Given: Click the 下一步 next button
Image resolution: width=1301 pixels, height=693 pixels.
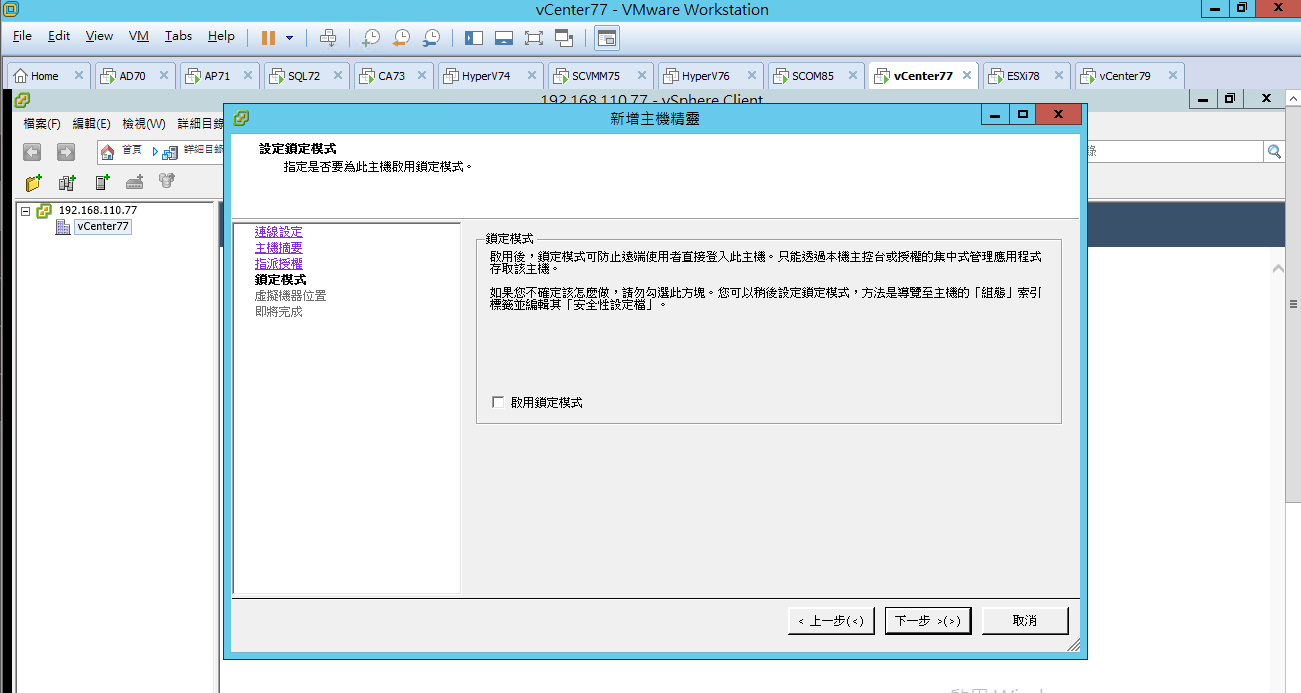Looking at the screenshot, I should (928, 621).
